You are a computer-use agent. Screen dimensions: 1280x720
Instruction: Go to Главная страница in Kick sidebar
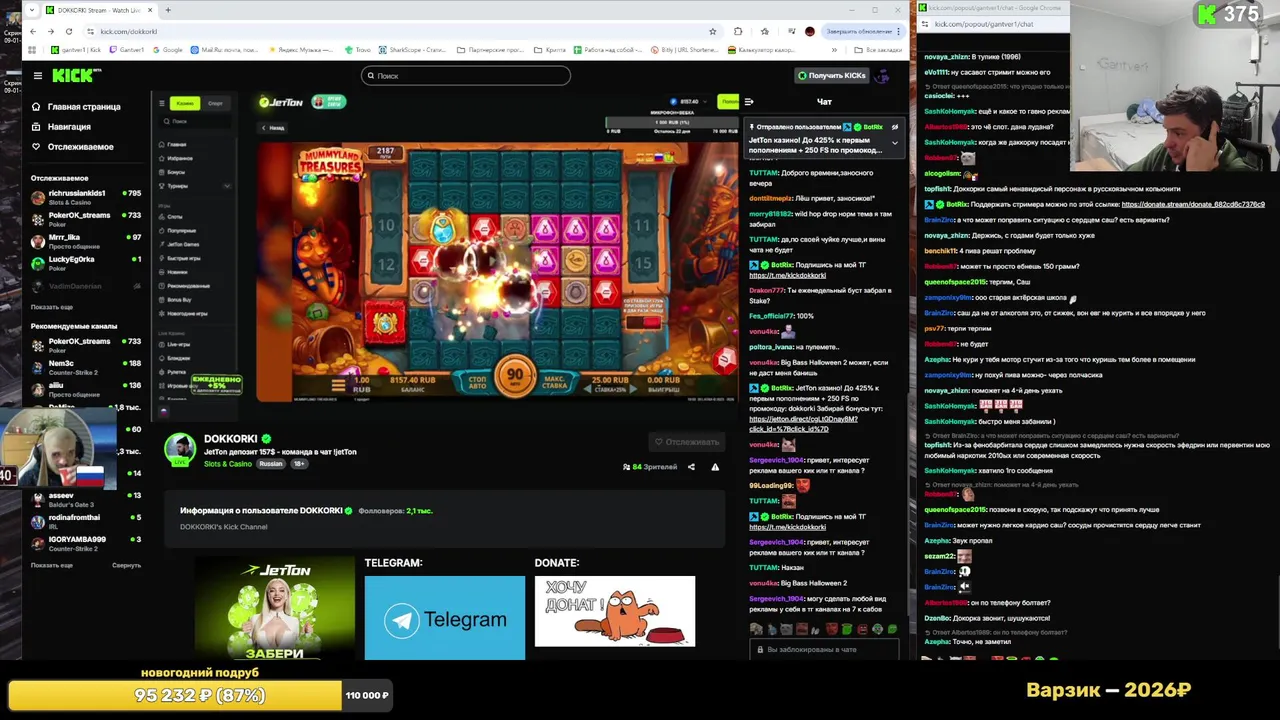76,106
